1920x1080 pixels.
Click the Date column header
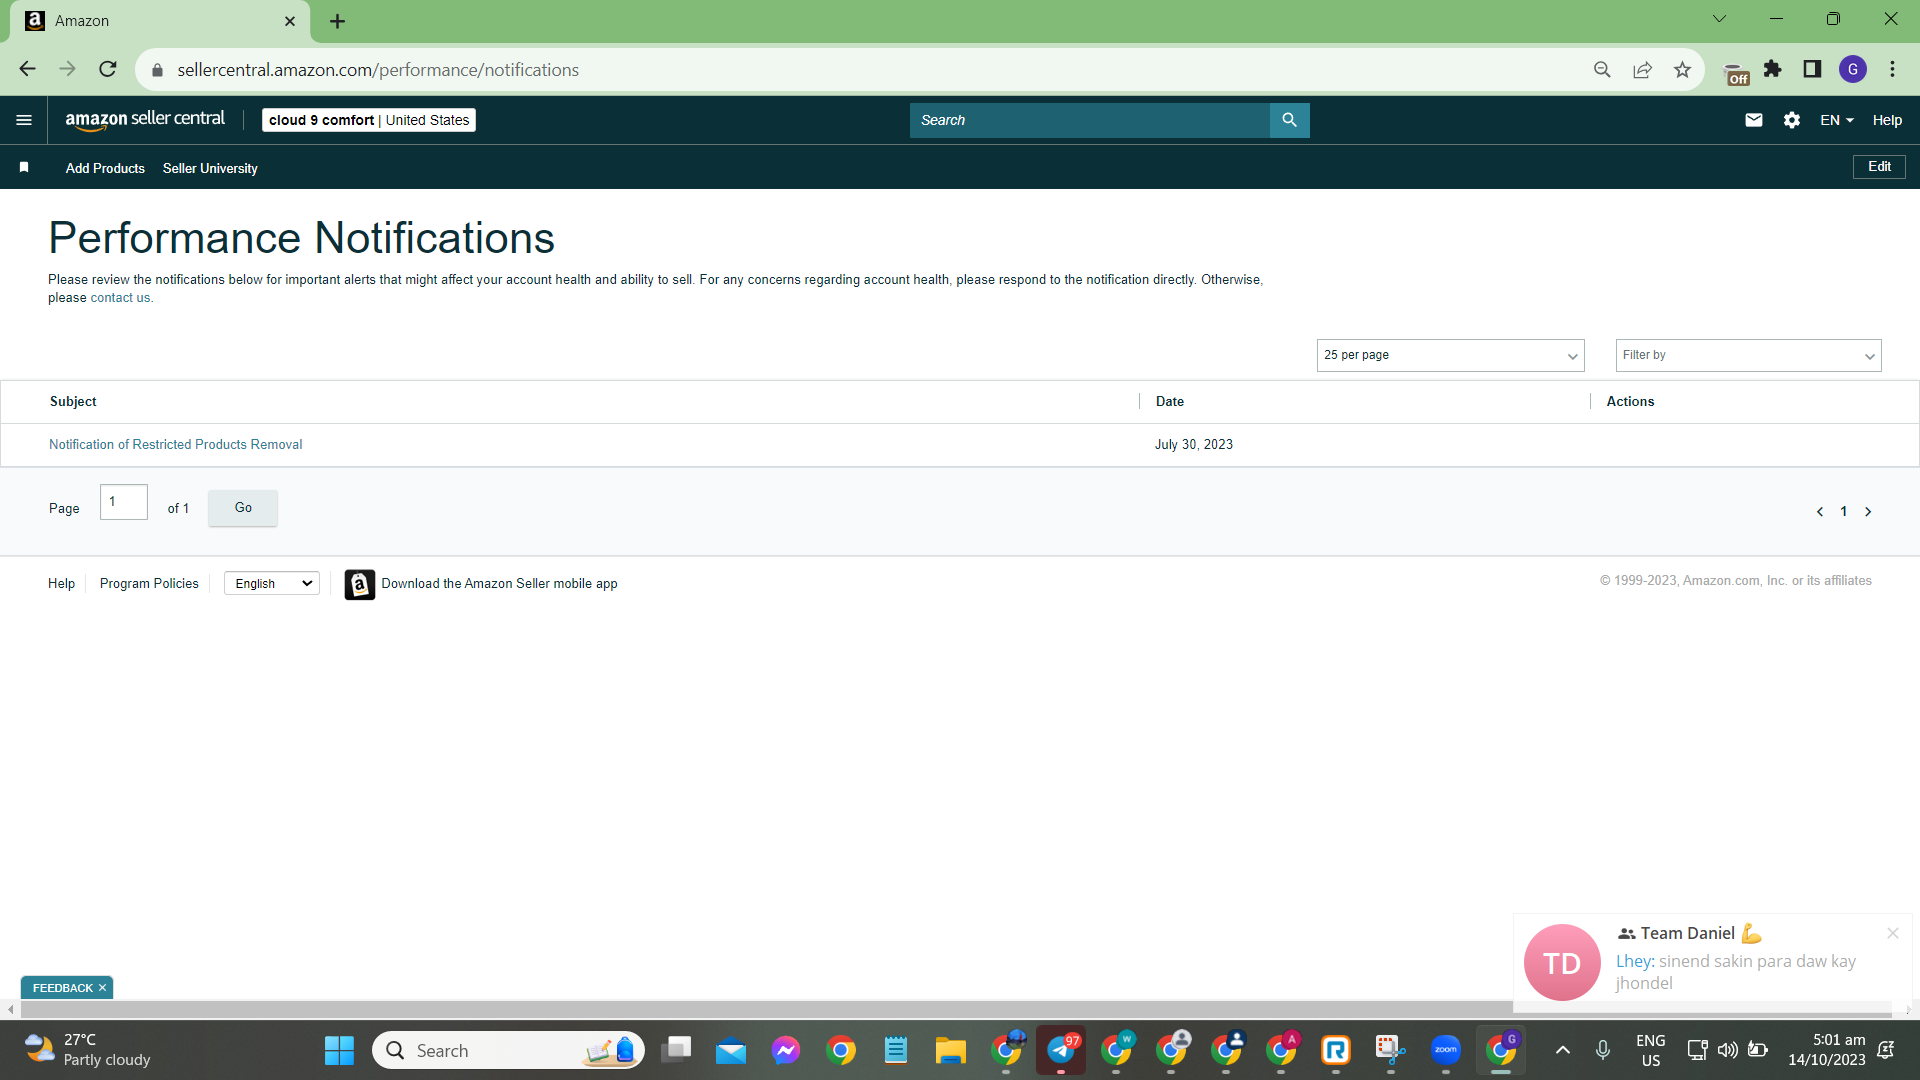pyautogui.click(x=1170, y=401)
